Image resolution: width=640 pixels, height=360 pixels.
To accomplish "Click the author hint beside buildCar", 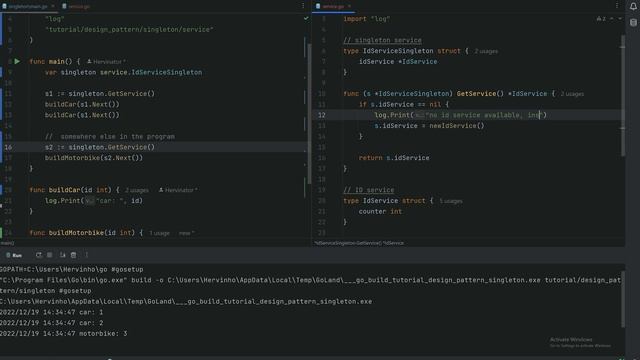I will pos(178,190).
